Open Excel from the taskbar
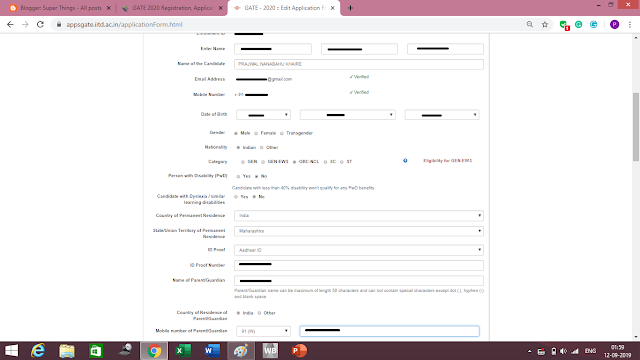This screenshot has width=640, height=360. coord(183,351)
